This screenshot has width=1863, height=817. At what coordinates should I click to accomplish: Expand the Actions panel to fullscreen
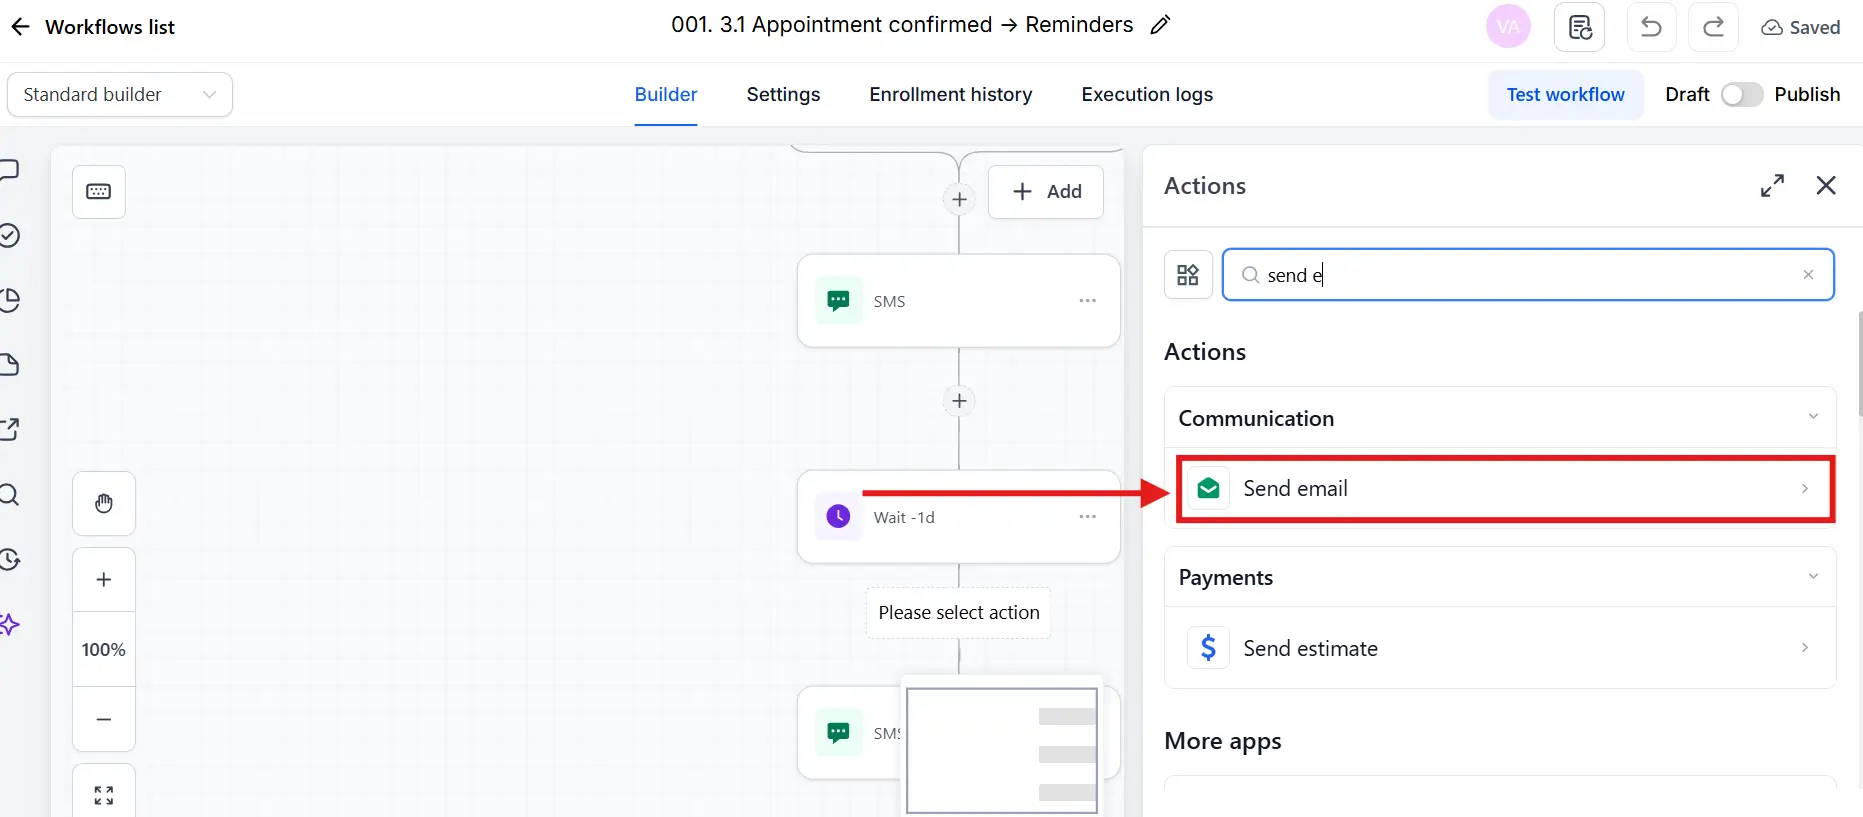click(x=1772, y=186)
